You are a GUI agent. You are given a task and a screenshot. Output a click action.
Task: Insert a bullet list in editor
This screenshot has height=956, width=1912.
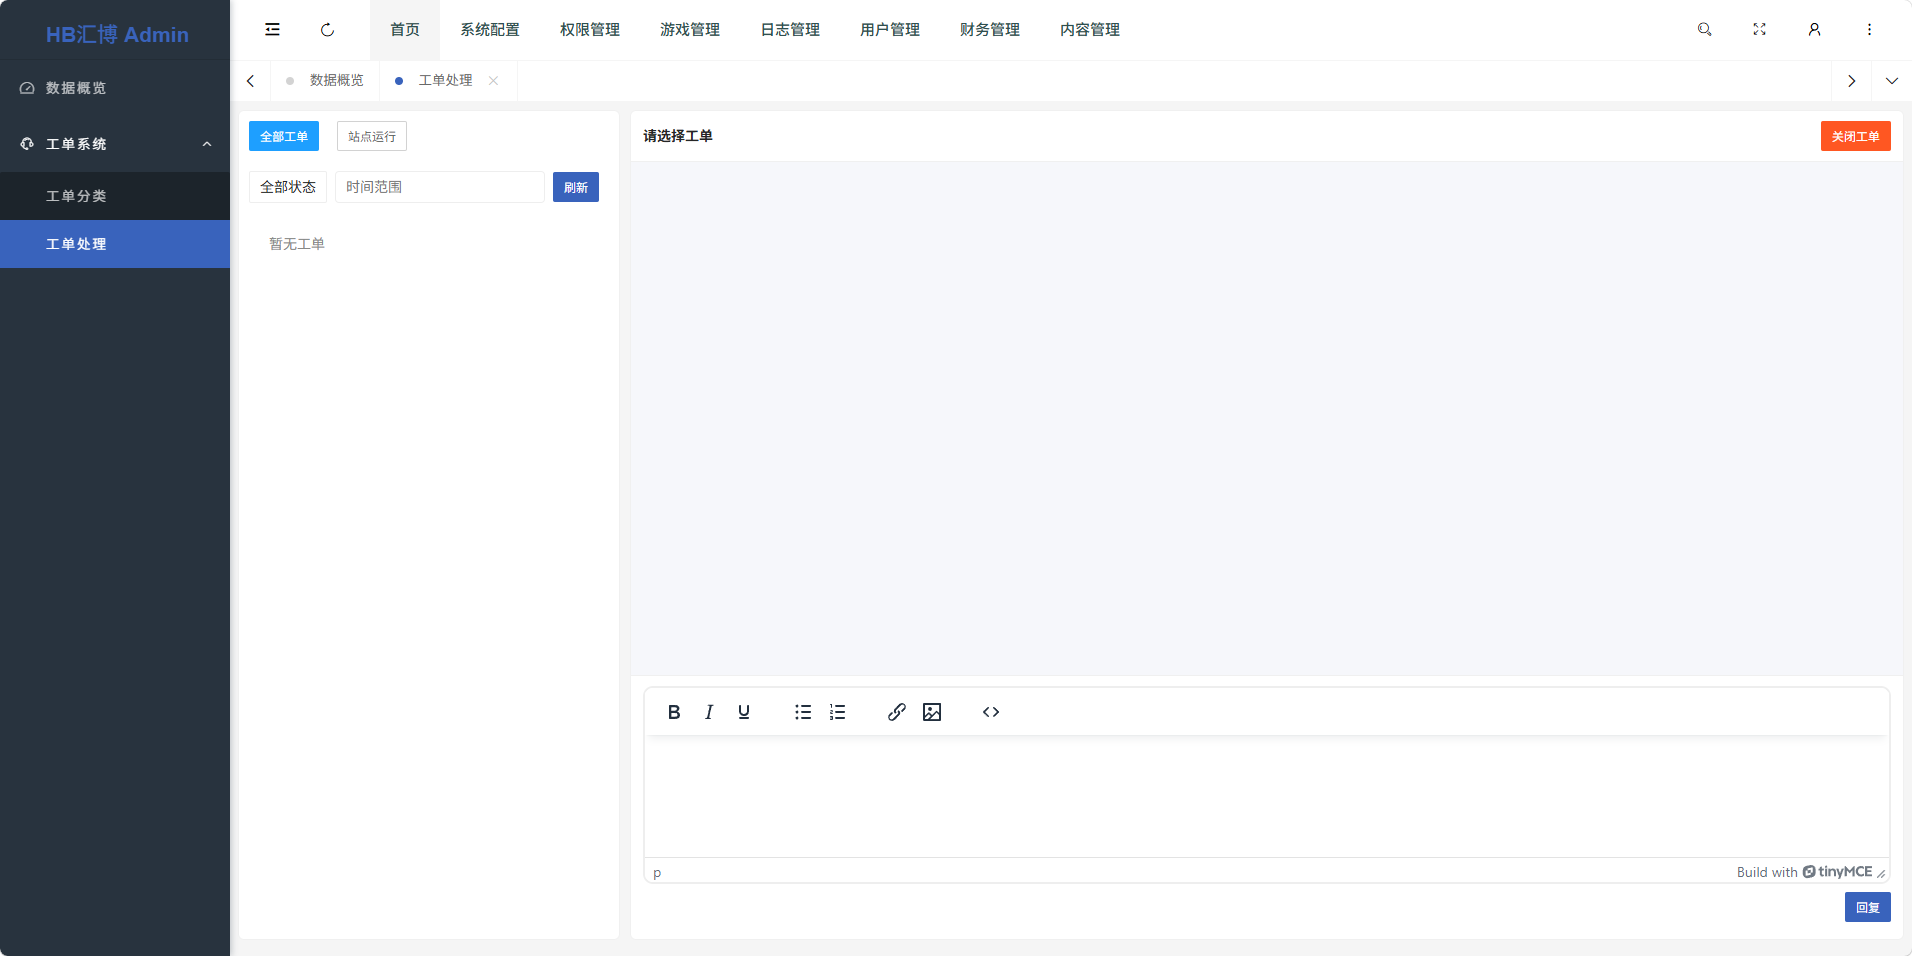(803, 712)
